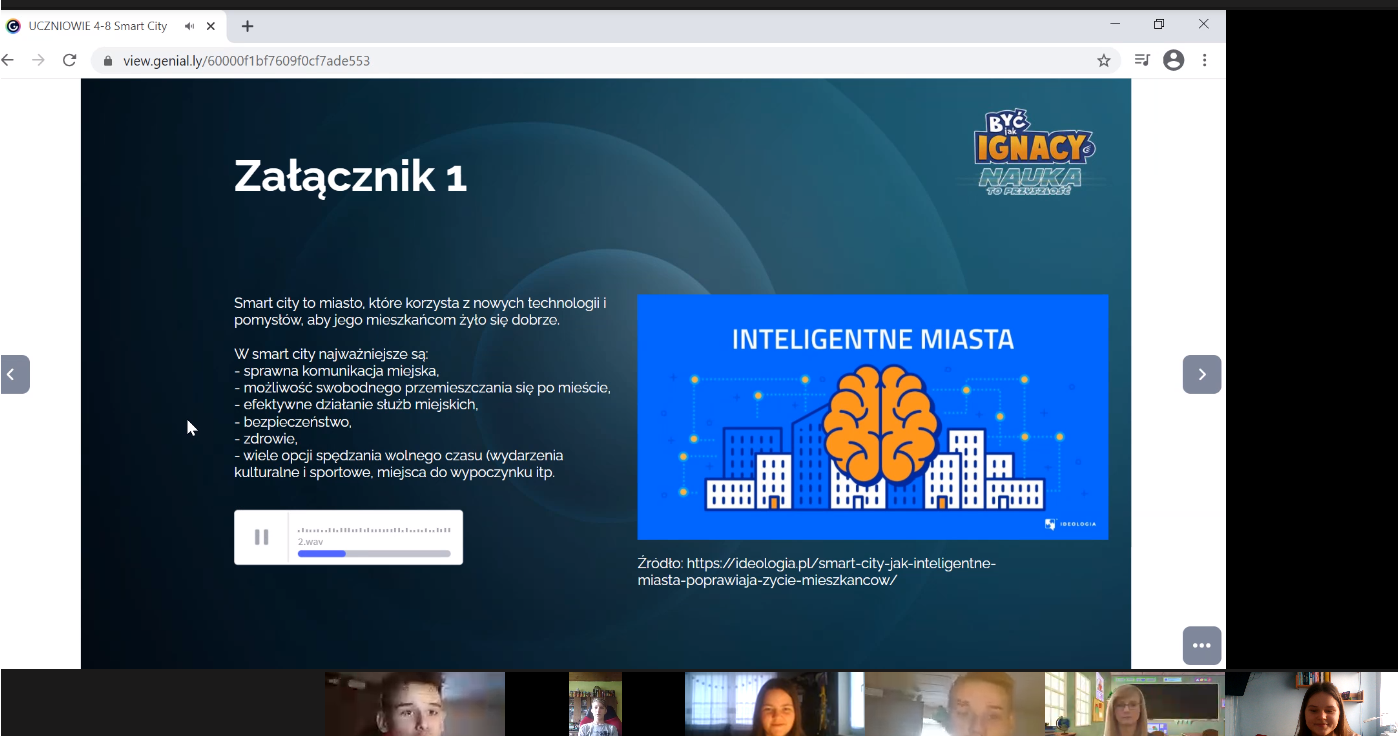The height and width of the screenshot is (737, 1400).
Task: View site info via the padlock icon
Action: click(108, 61)
